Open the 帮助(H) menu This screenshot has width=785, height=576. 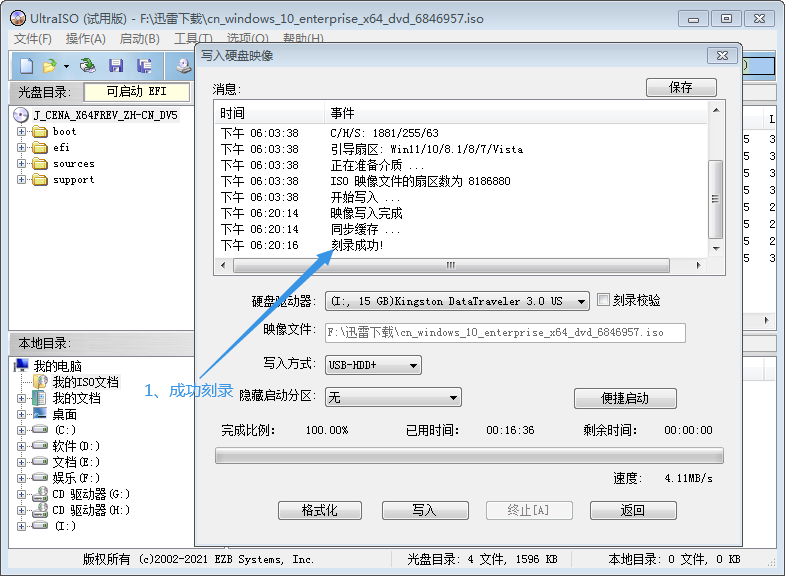(303, 39)
